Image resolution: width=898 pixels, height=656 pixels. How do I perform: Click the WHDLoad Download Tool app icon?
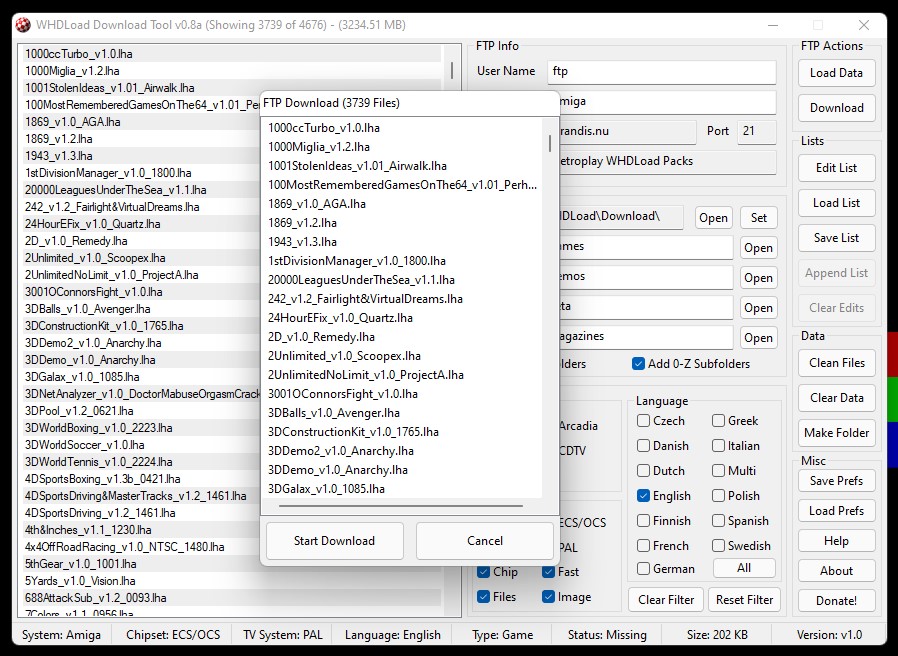23,25
